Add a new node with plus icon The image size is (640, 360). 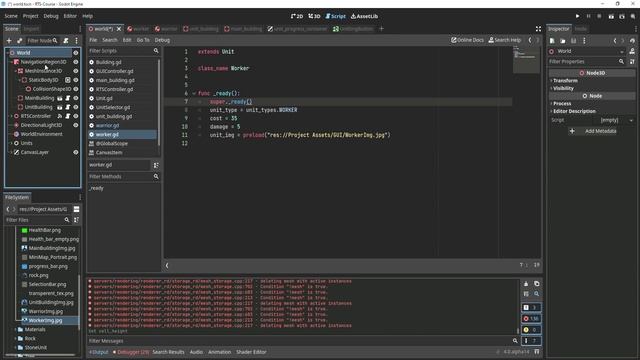[9, 40]
